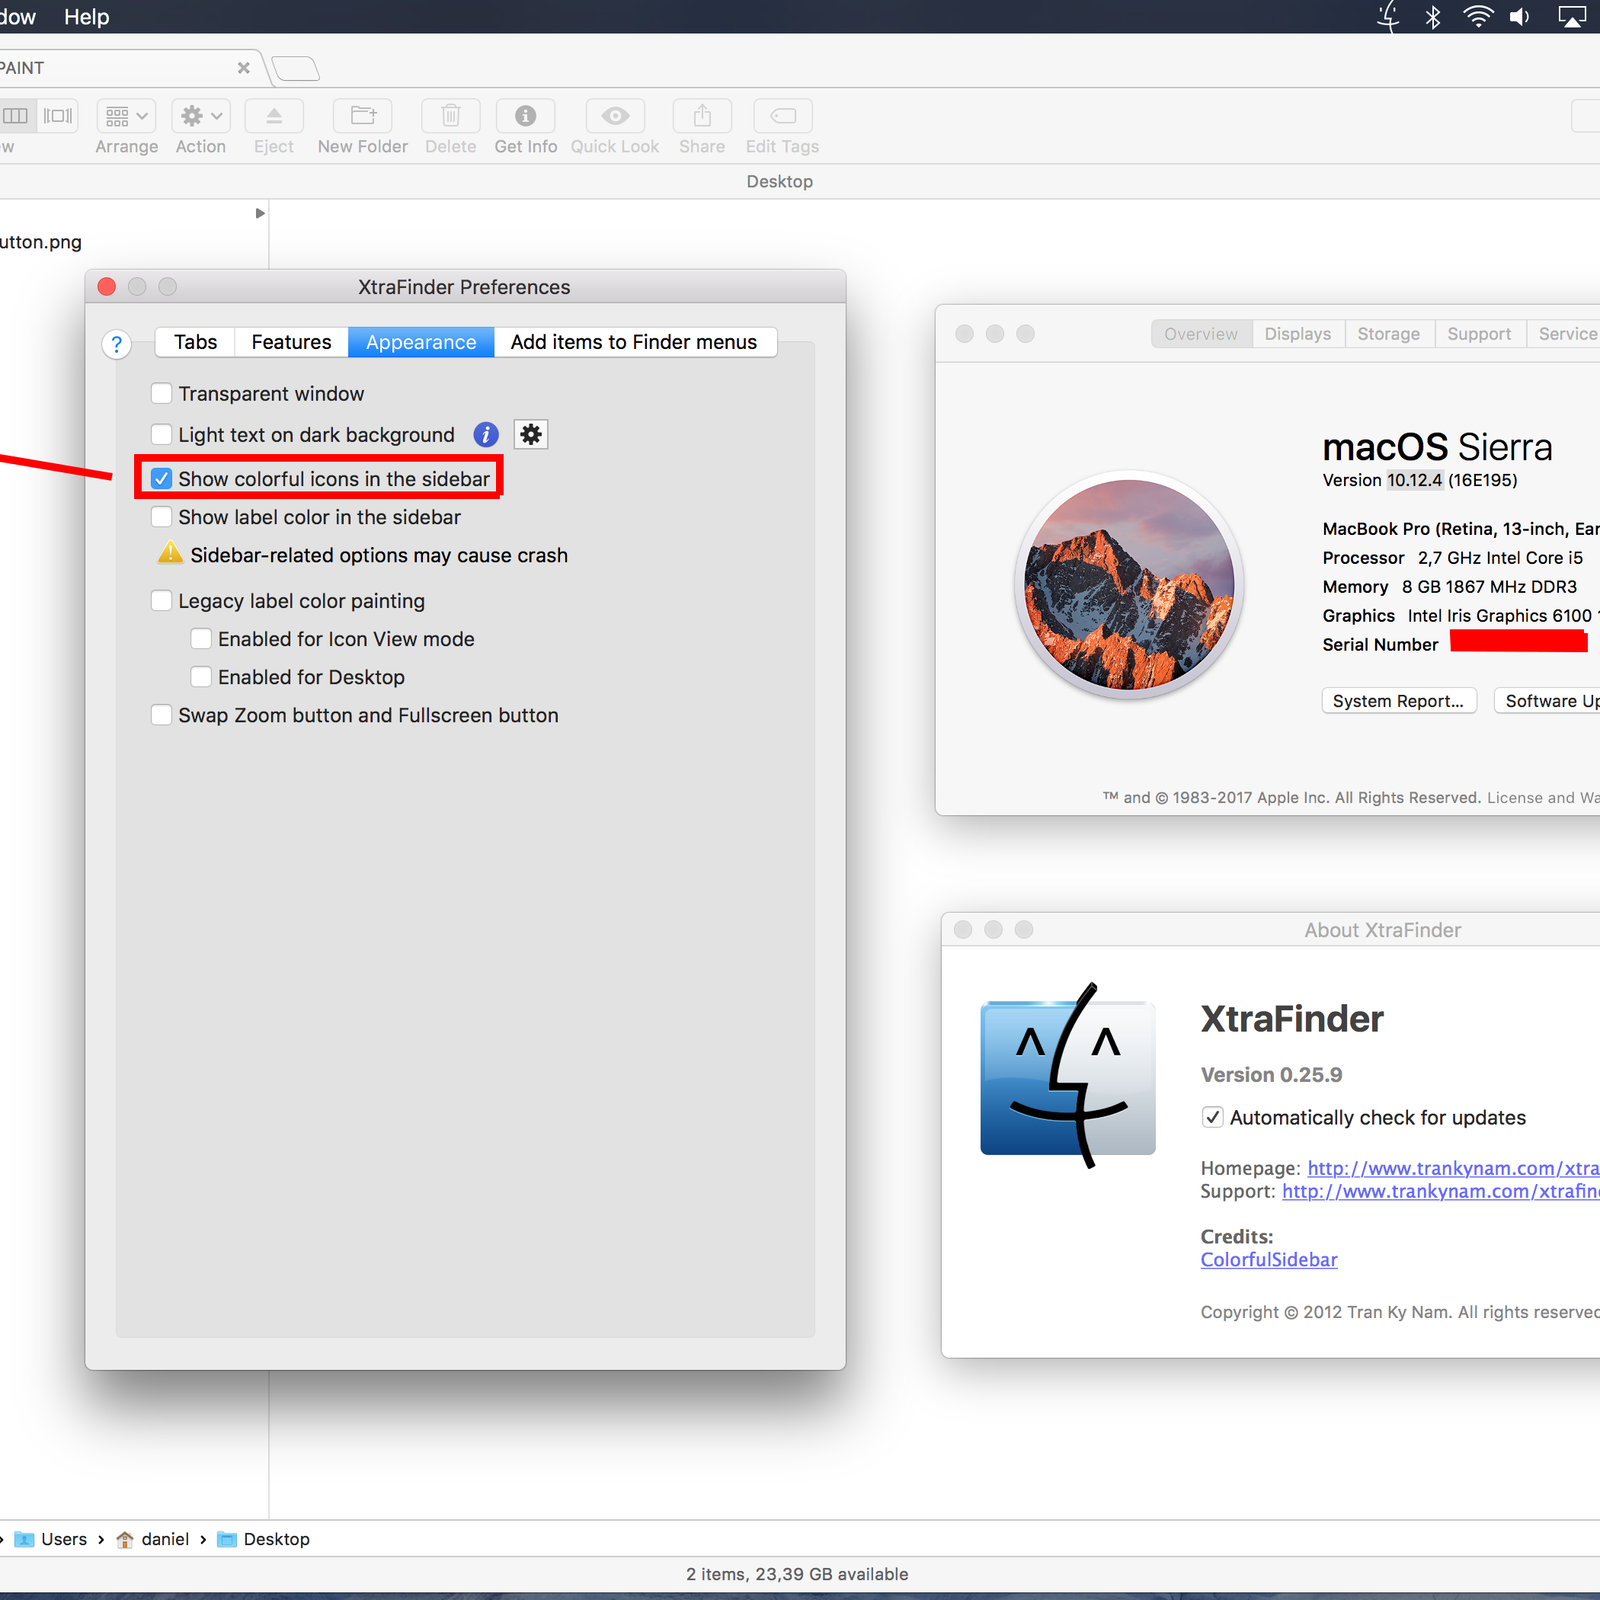This screenshot has width=1600, height=1600.
Task: Open Add items to Finder menus tab
Action: (634, 342)
